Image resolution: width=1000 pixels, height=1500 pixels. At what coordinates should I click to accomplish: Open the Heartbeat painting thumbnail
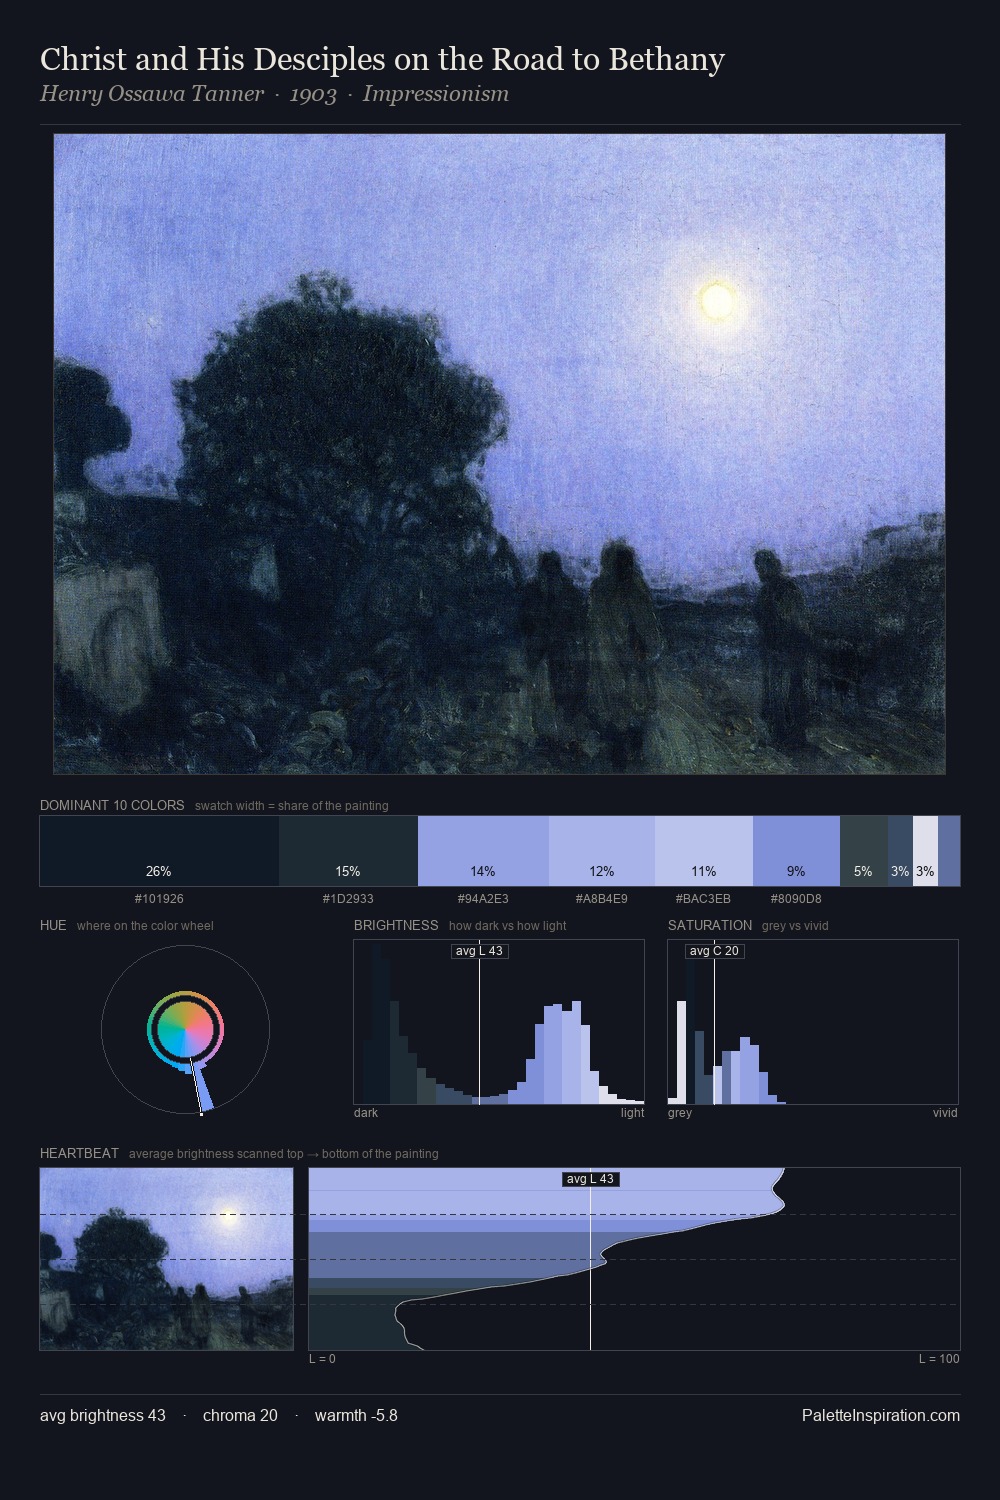(x=166, y=1259)
